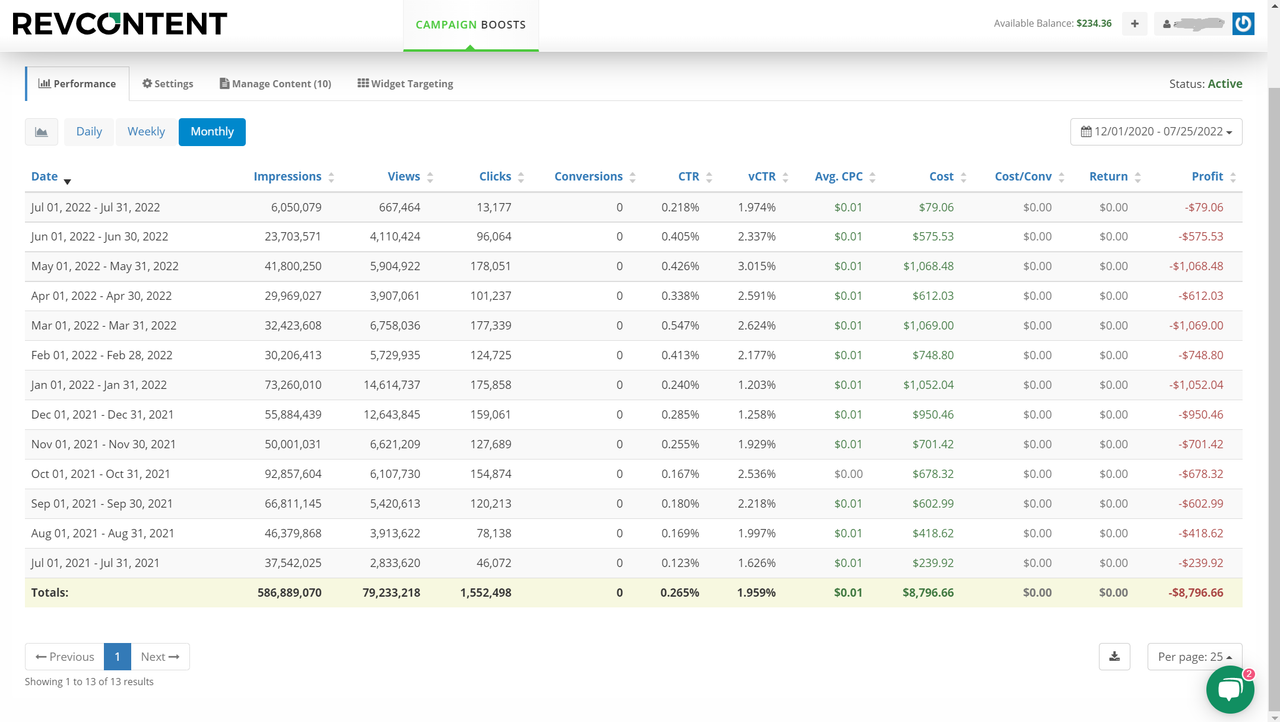Click the Aug 01, 2021 - Aug 31, 2021 row date
The width and height of the screenshot is (1280, 722).
pos(103,533)
